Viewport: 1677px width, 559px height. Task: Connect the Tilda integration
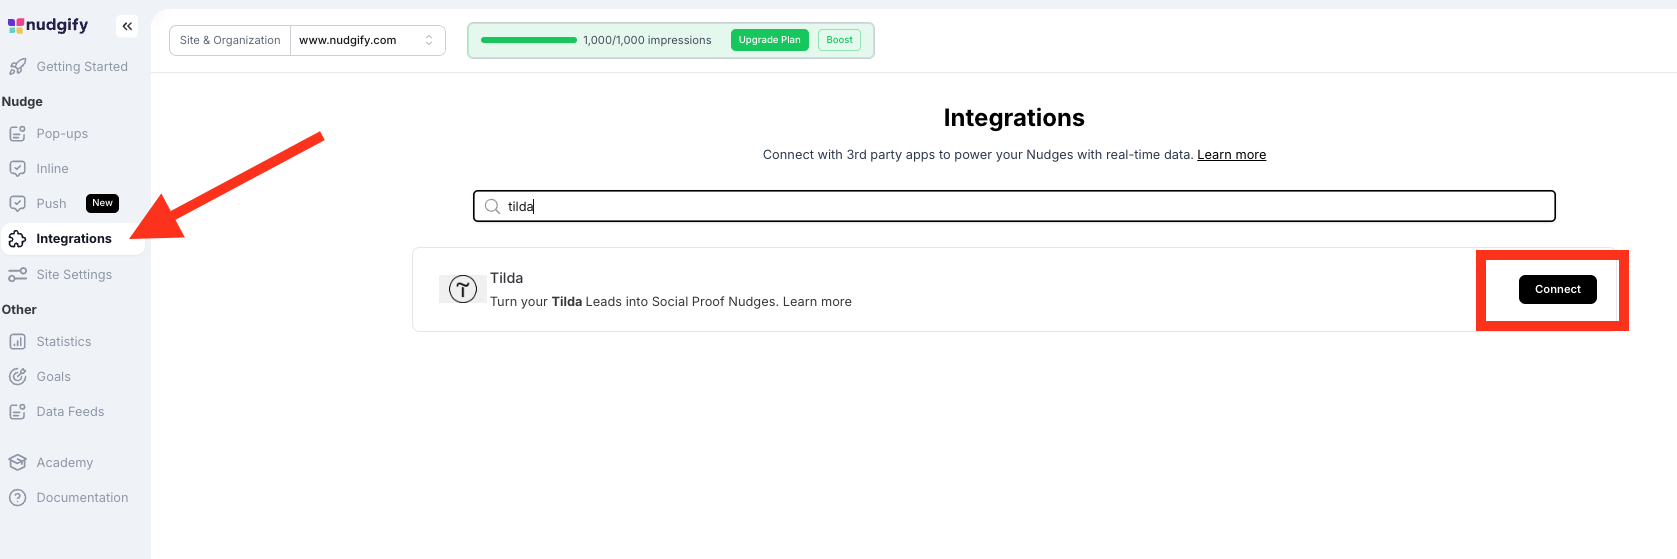1558,289
